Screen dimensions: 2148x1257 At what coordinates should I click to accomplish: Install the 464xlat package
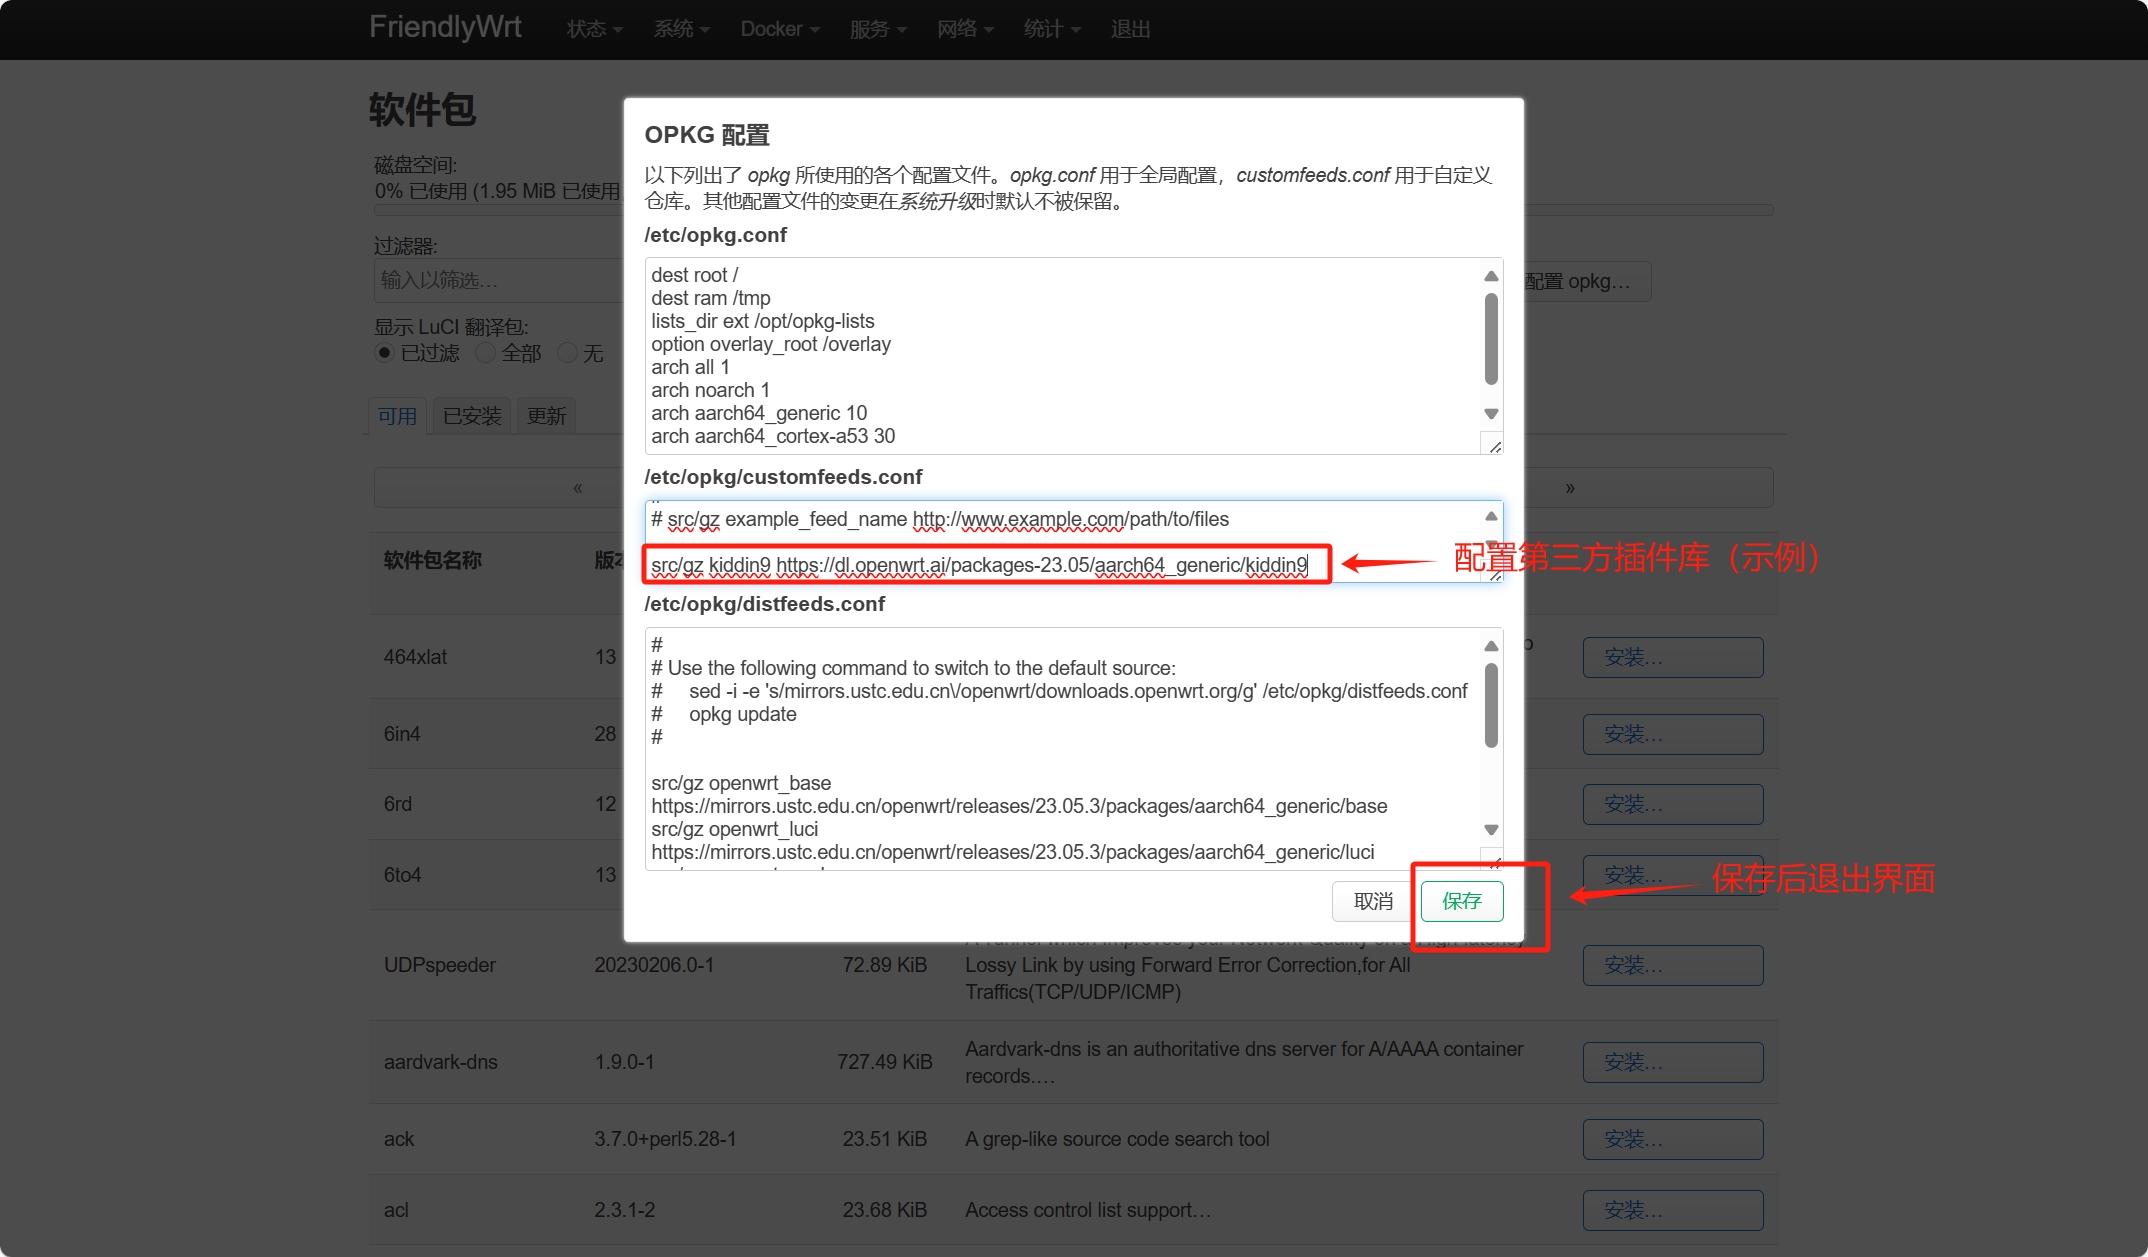pyautogui.click(x=1673, y=657)
